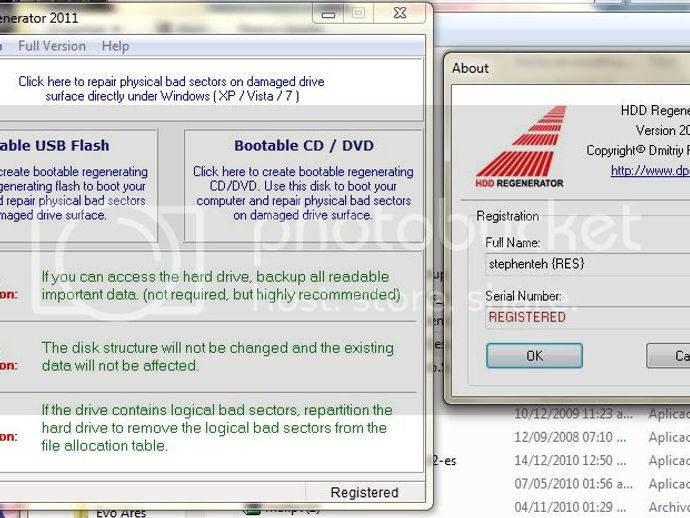This screenshot has width=690, height=518.
Task: Open the http://www.dp link in About
Action: point(650,170)
